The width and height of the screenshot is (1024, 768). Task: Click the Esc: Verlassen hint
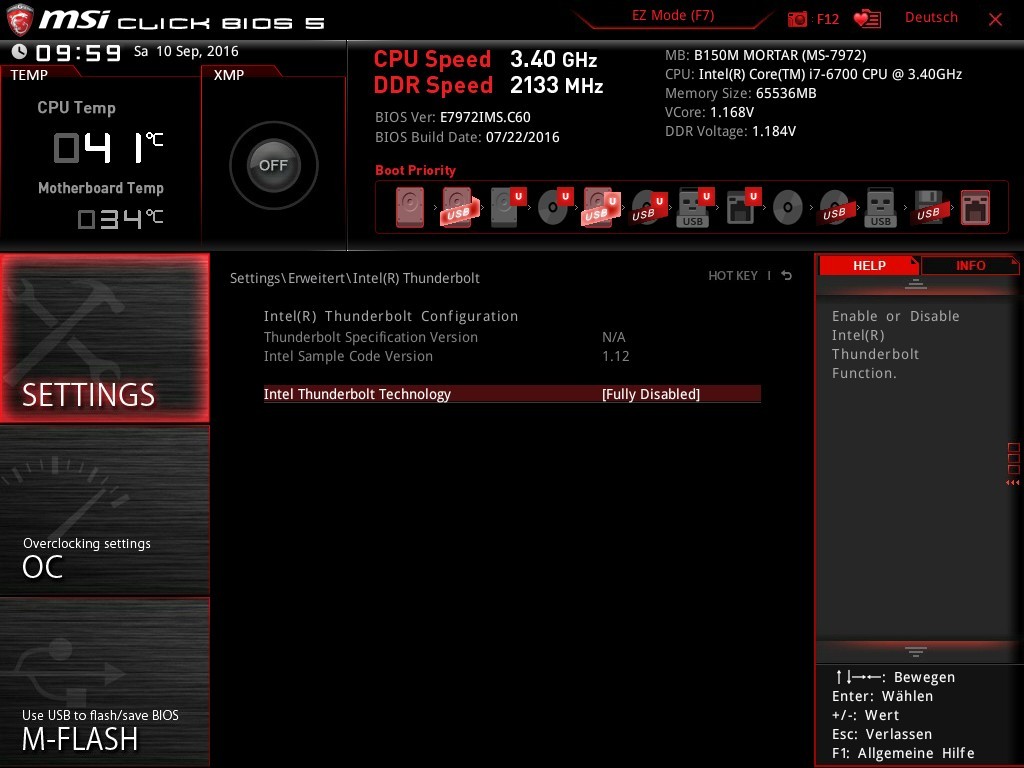(882, 734)
